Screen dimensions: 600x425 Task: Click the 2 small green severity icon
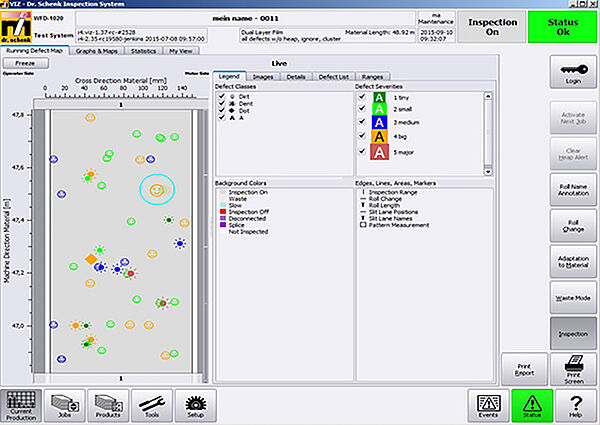tap(379, 109)
